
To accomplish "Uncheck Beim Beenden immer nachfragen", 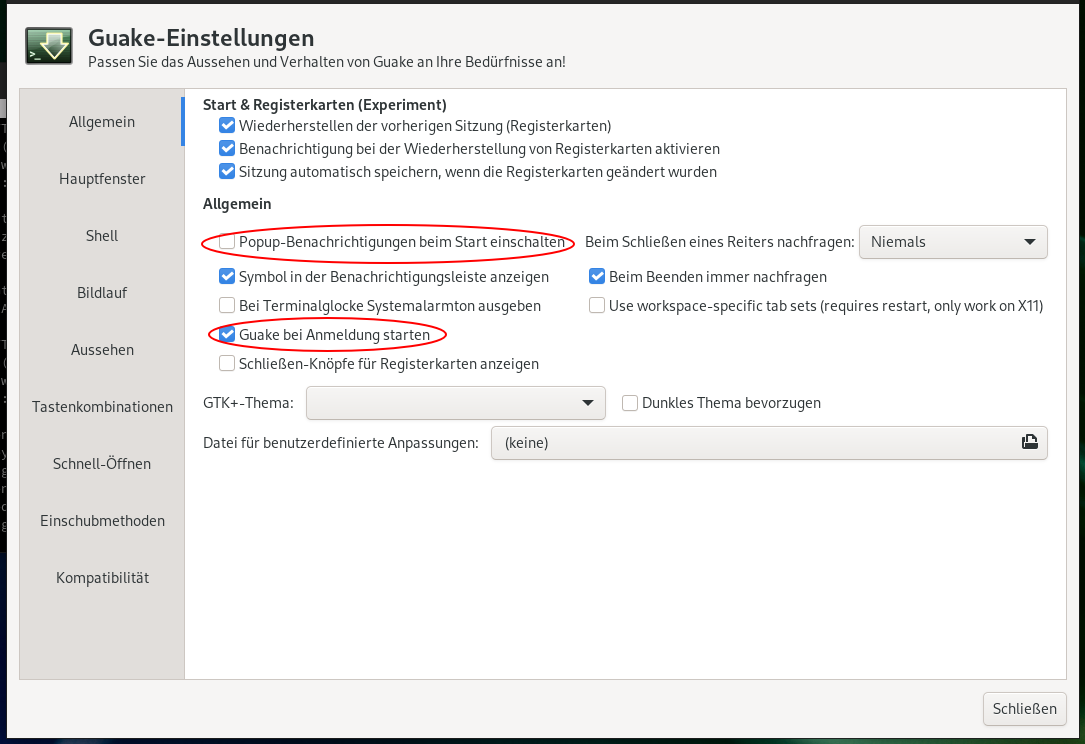I will (x=597, y=277).
